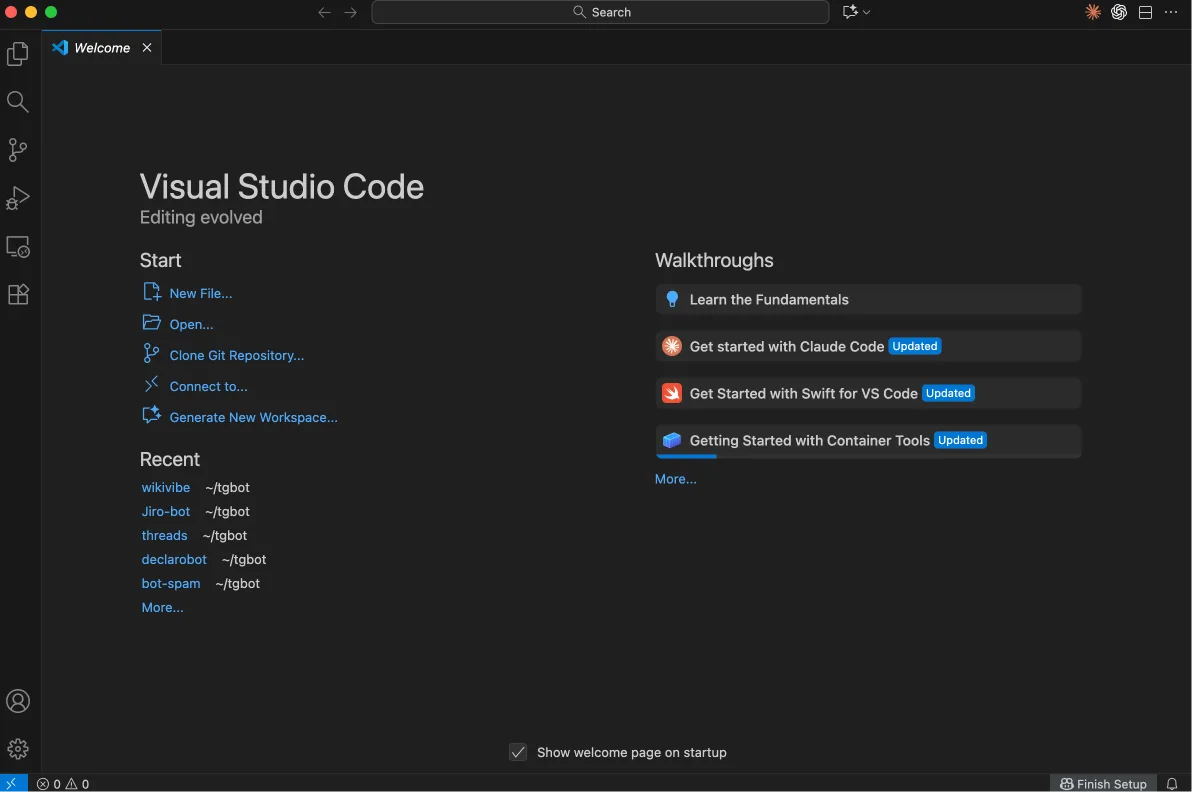Open the Manage gear menu

pos(18,749)
